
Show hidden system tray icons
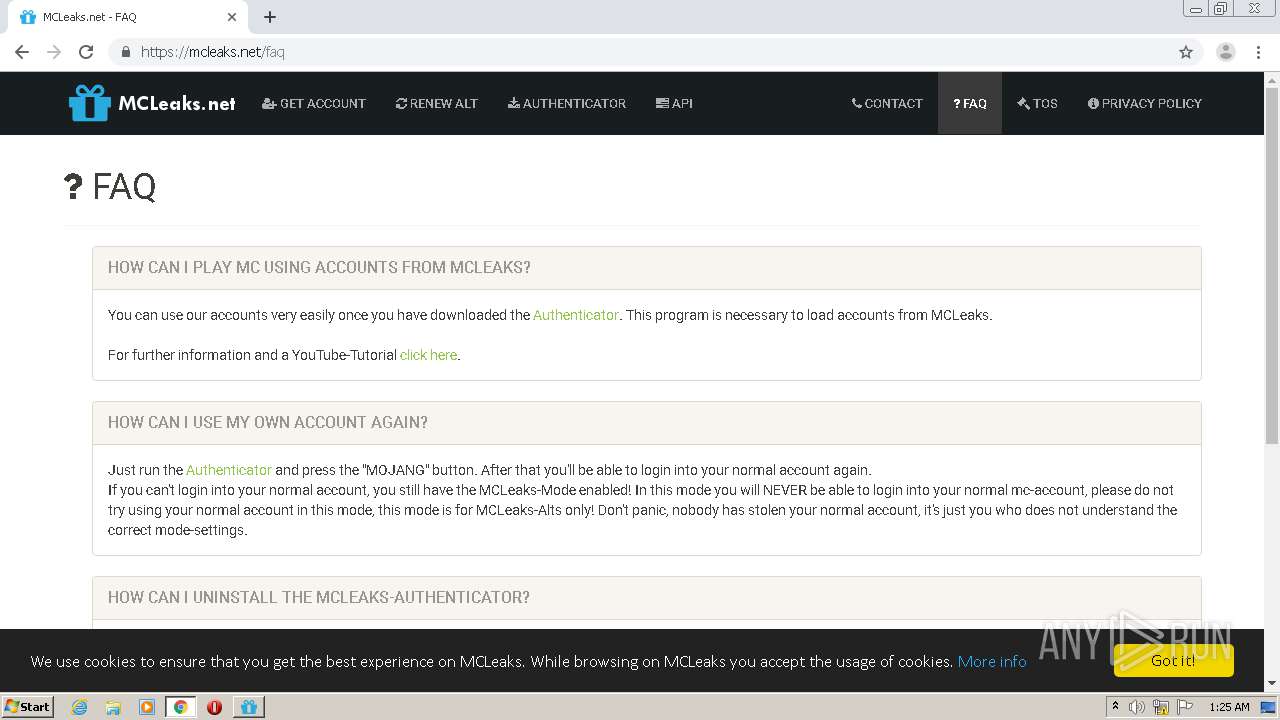[1115, 707]
